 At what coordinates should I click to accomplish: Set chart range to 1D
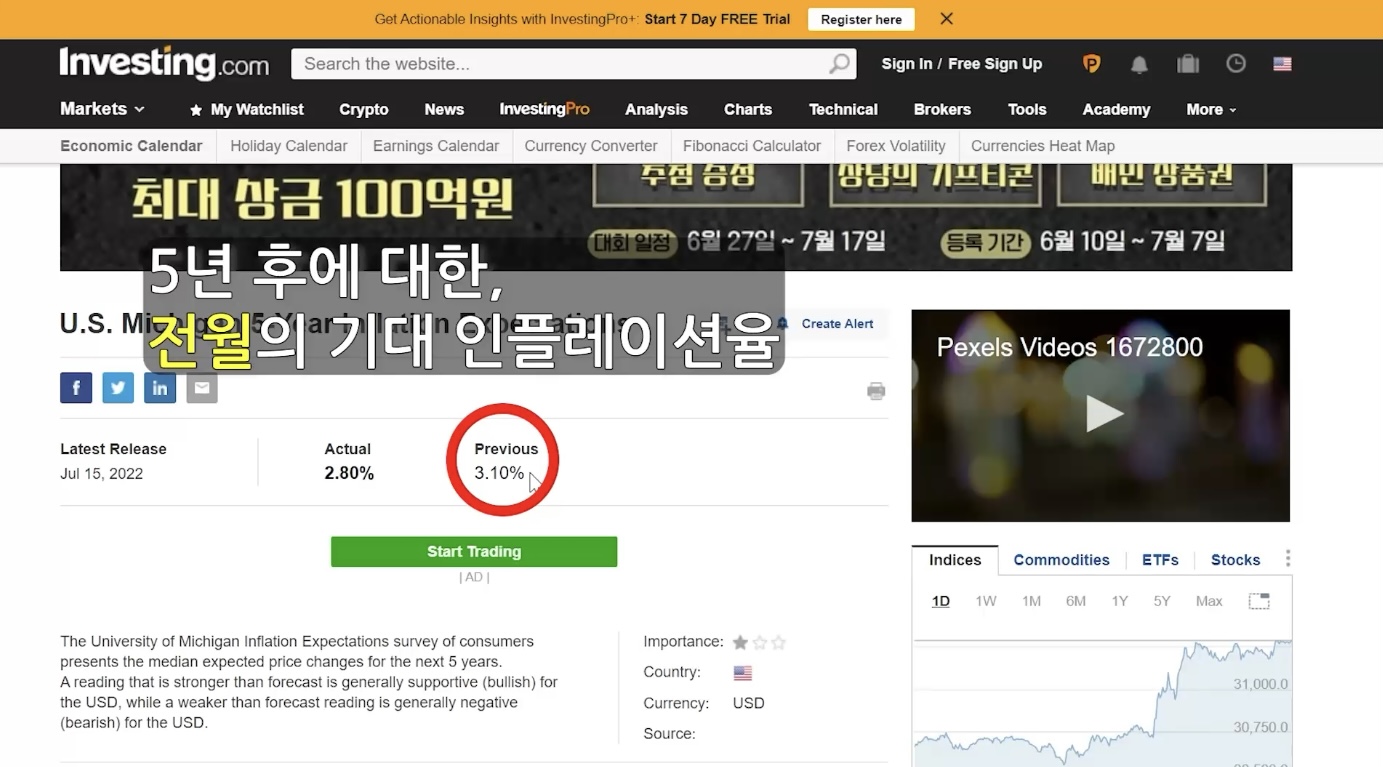(x=941, y=601)
